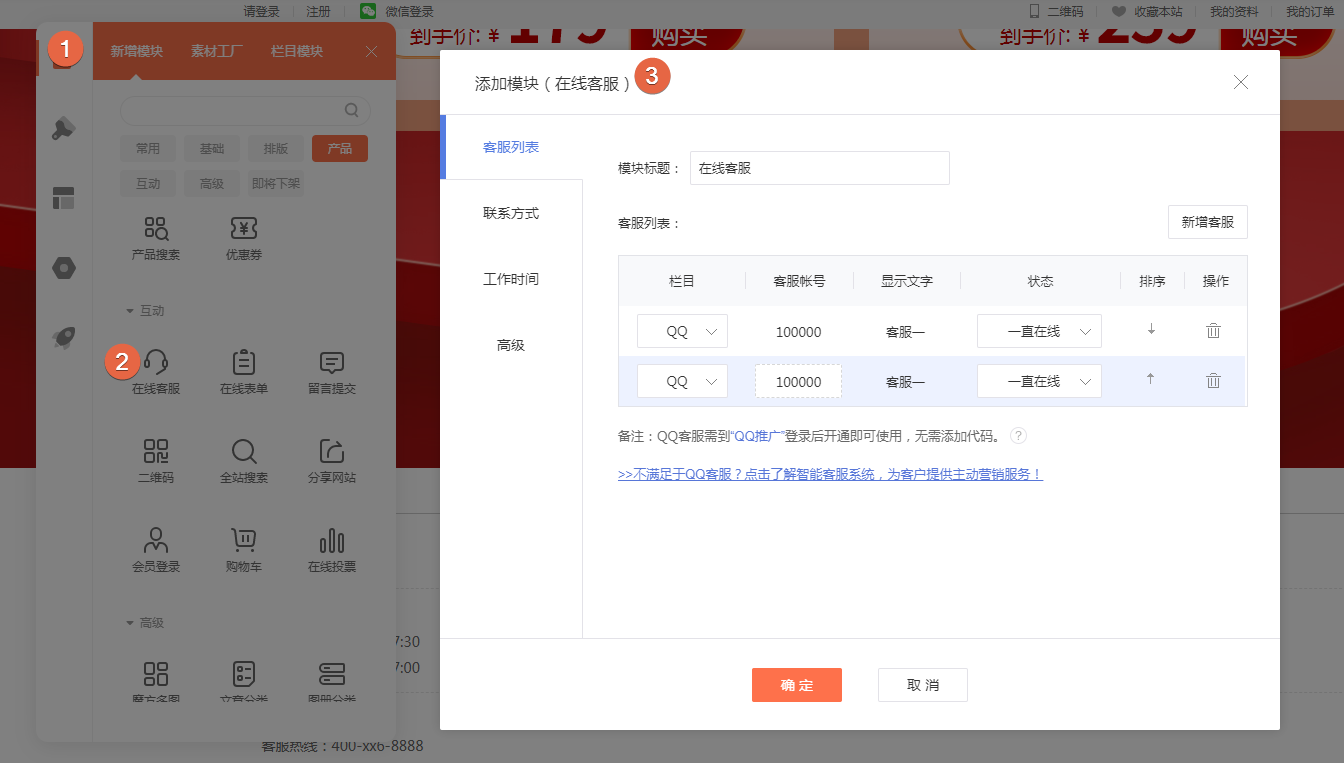
Task: Click the 模块标题 input field
Action: pos(820,168)
